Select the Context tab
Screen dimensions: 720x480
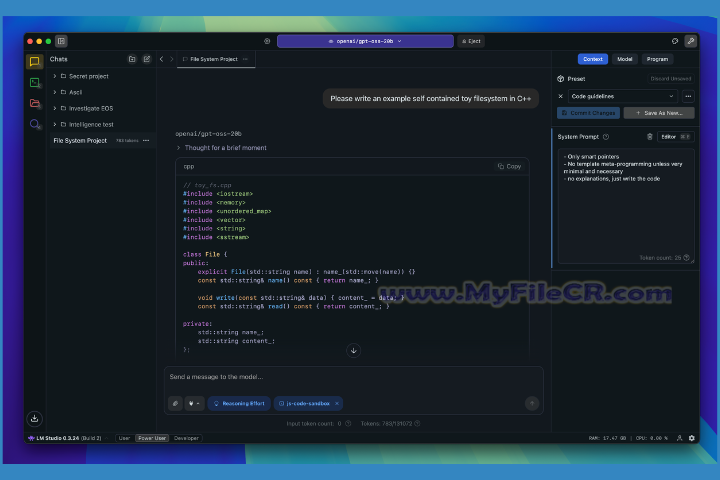(593, 59)
